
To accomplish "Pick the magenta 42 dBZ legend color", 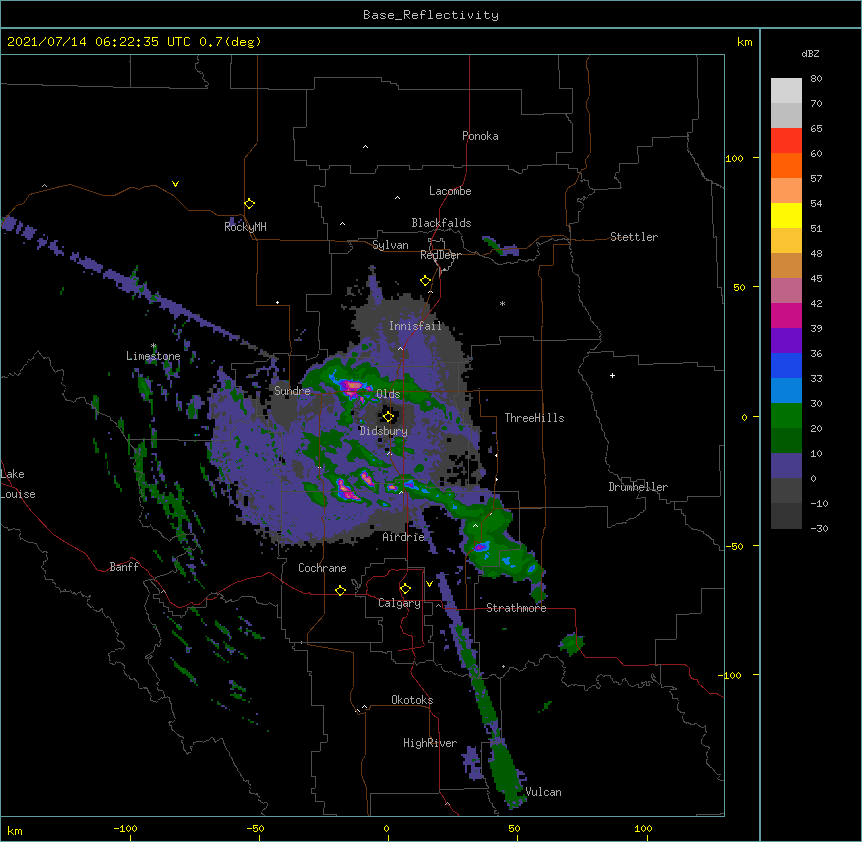I will coord(786,315).
